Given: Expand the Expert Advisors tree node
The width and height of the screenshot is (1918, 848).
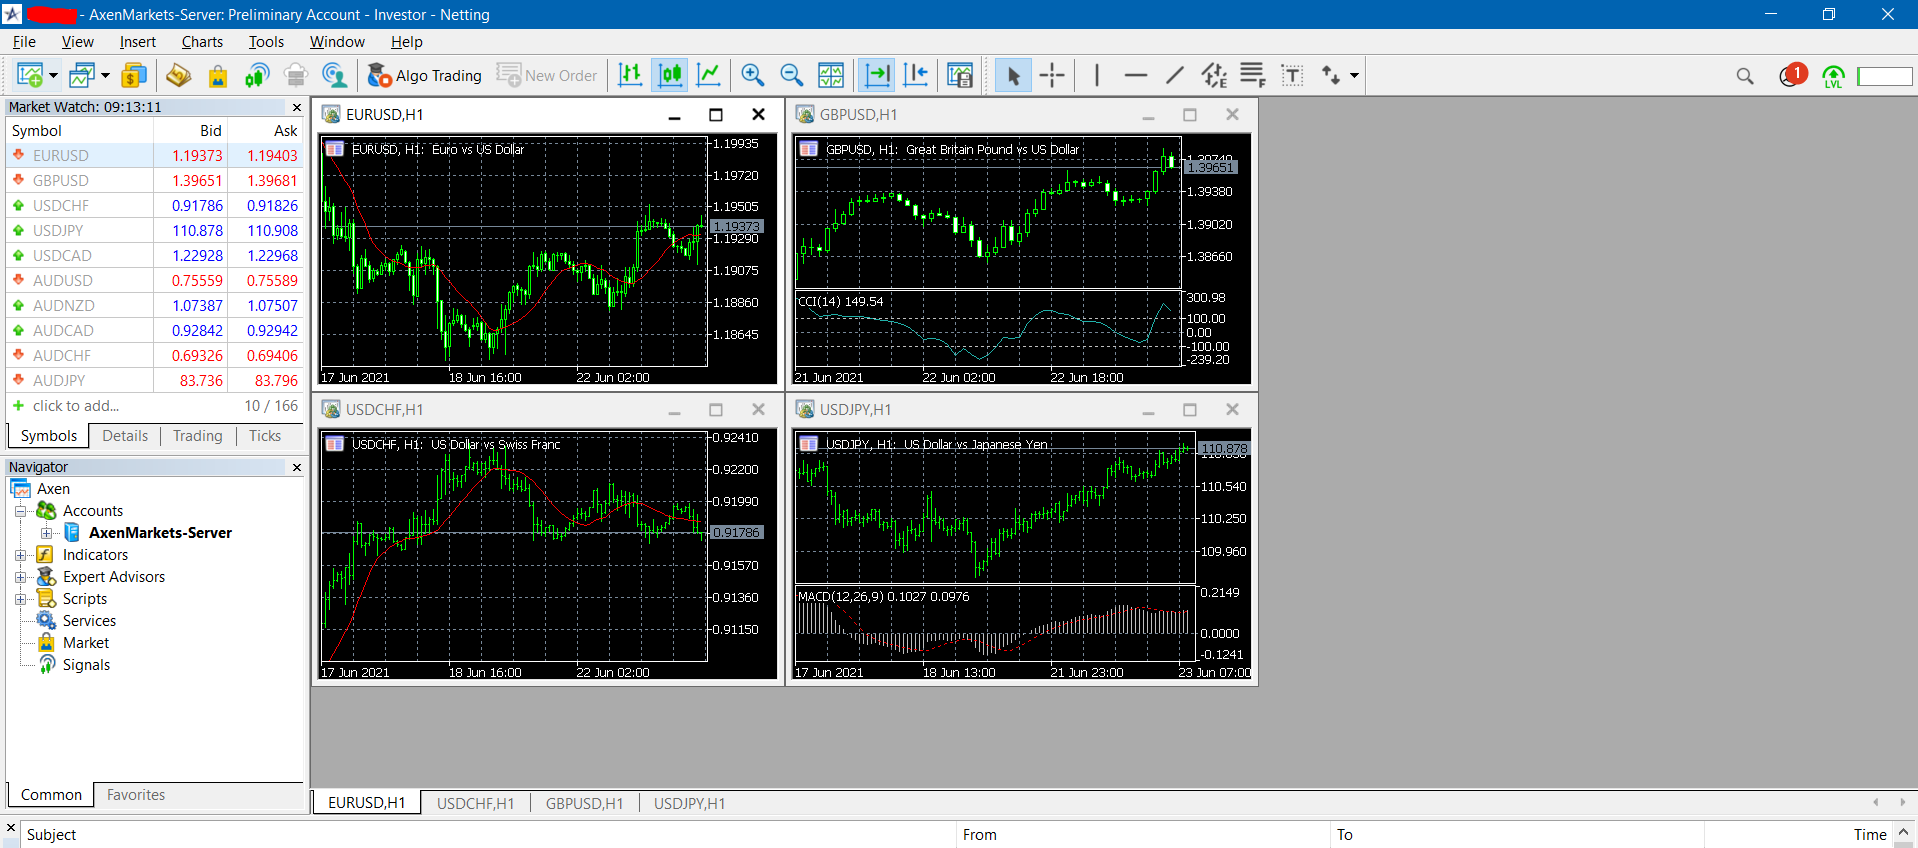Looking at the screenshot, I should [x=20, y=577].
